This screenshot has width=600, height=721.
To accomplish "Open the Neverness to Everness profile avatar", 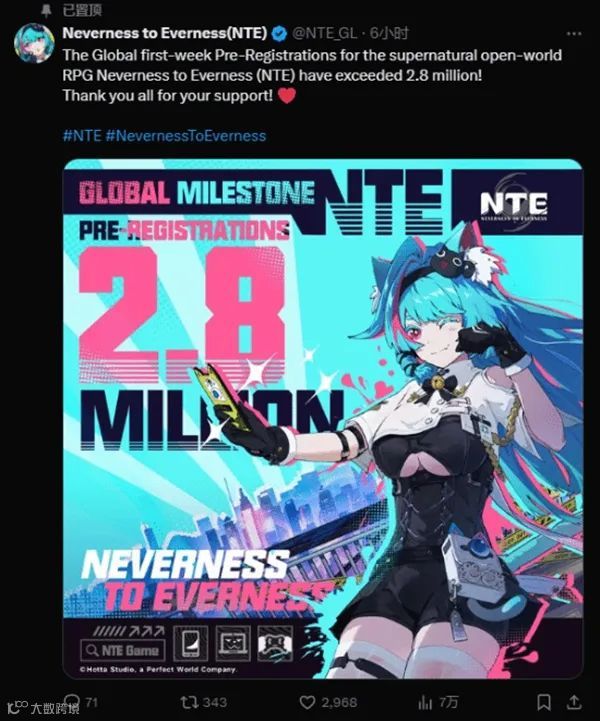I will (x=34, y=43).
